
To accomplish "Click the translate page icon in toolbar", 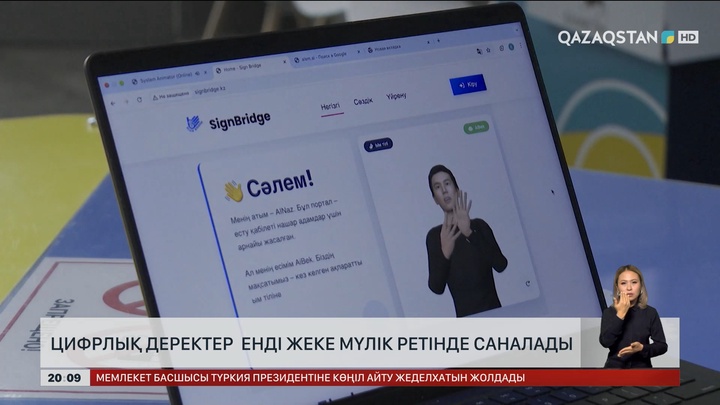I will coord(479,51).
